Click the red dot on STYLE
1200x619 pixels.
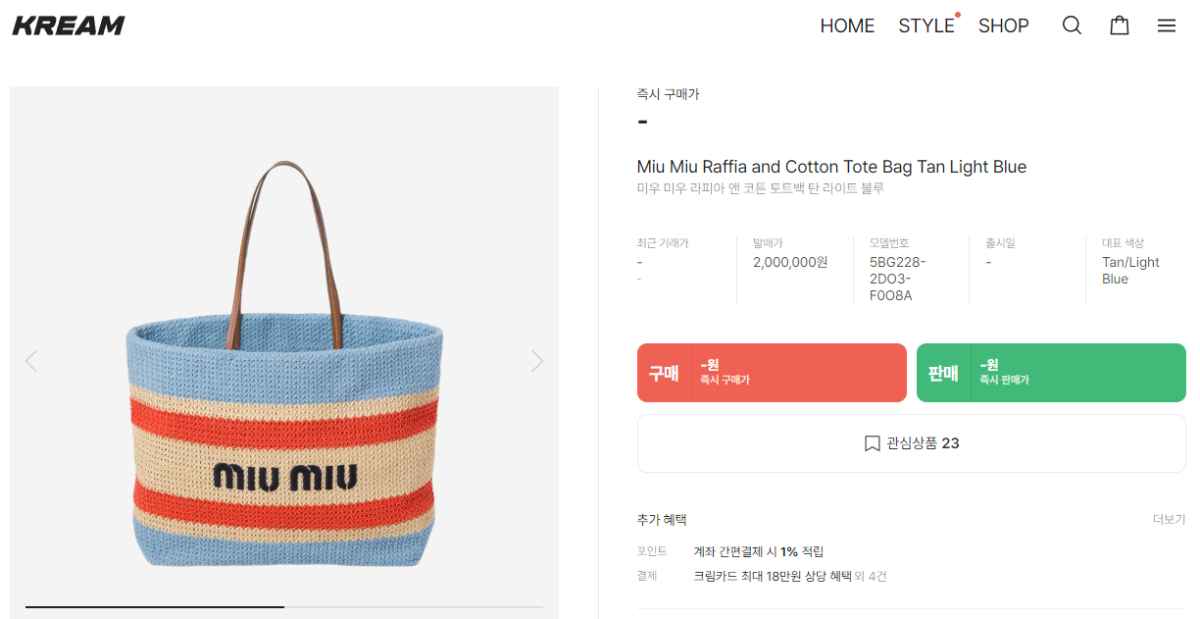pyautogui.click(x=957, y=15)
